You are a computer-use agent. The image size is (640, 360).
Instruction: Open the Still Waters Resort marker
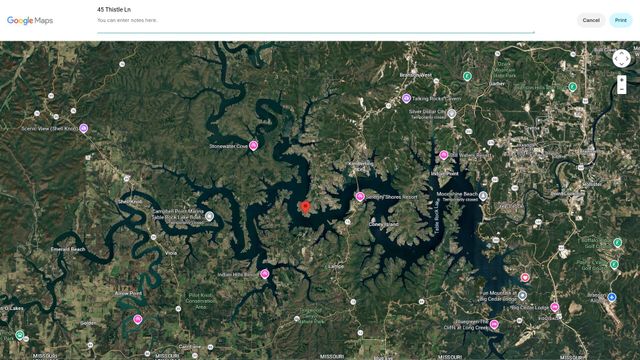point(444,155)
